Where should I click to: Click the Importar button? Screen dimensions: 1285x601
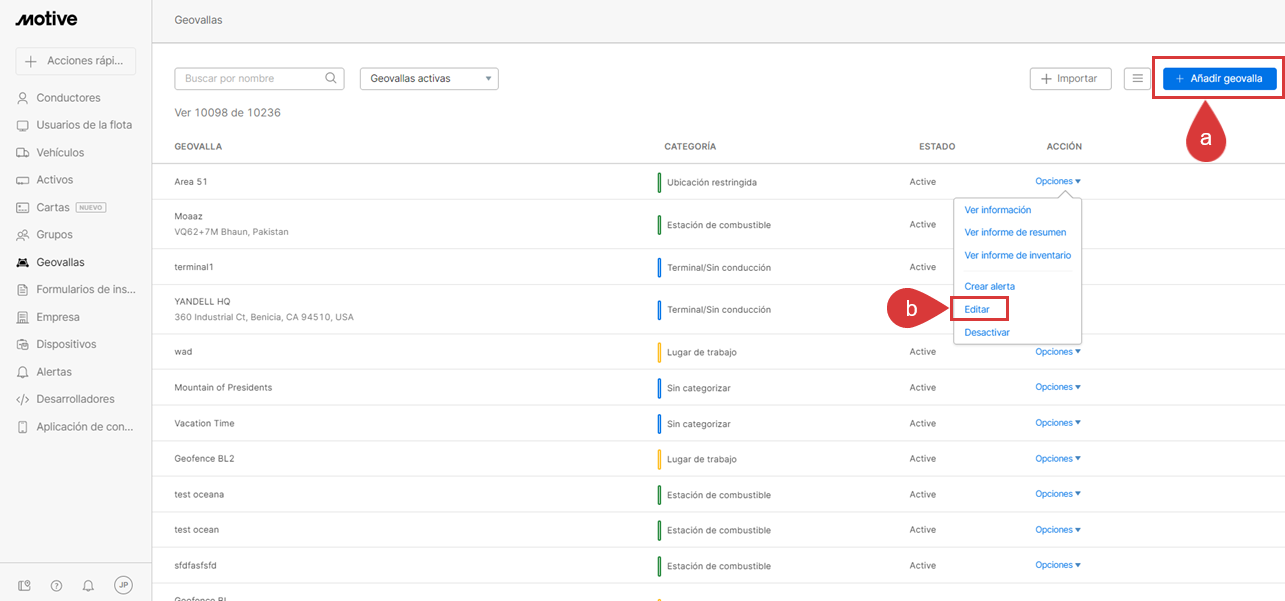click(x=1070, y=78)
